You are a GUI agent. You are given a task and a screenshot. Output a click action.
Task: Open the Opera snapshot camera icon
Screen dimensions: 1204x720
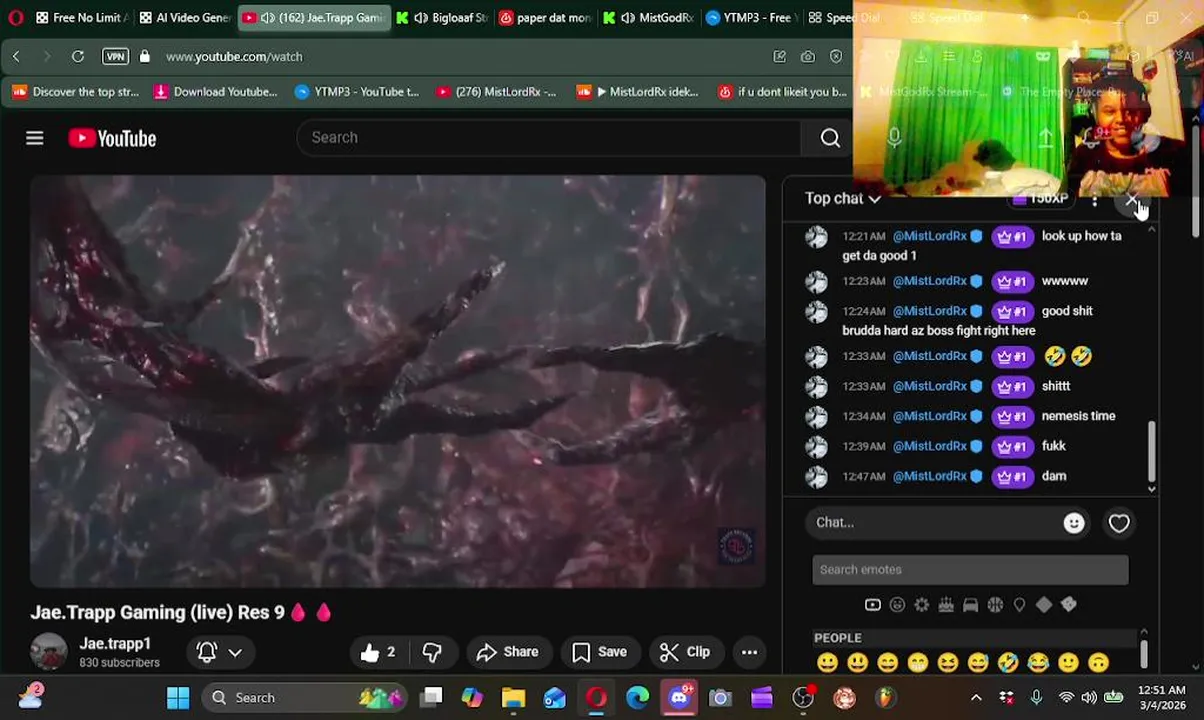point(808,57)
